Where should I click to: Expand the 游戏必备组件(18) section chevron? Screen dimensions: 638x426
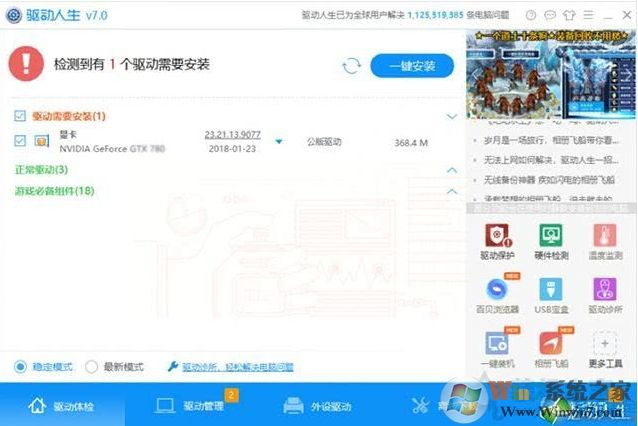coord(452,191)
